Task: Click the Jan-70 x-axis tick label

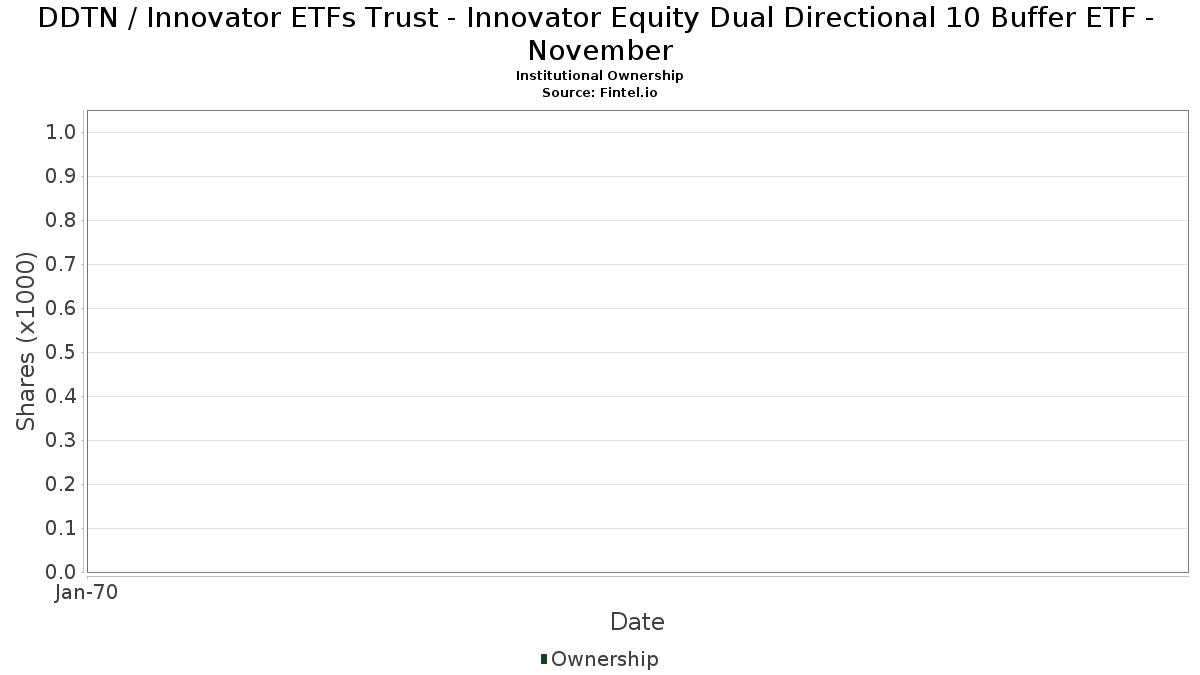Action: [87, 592]
